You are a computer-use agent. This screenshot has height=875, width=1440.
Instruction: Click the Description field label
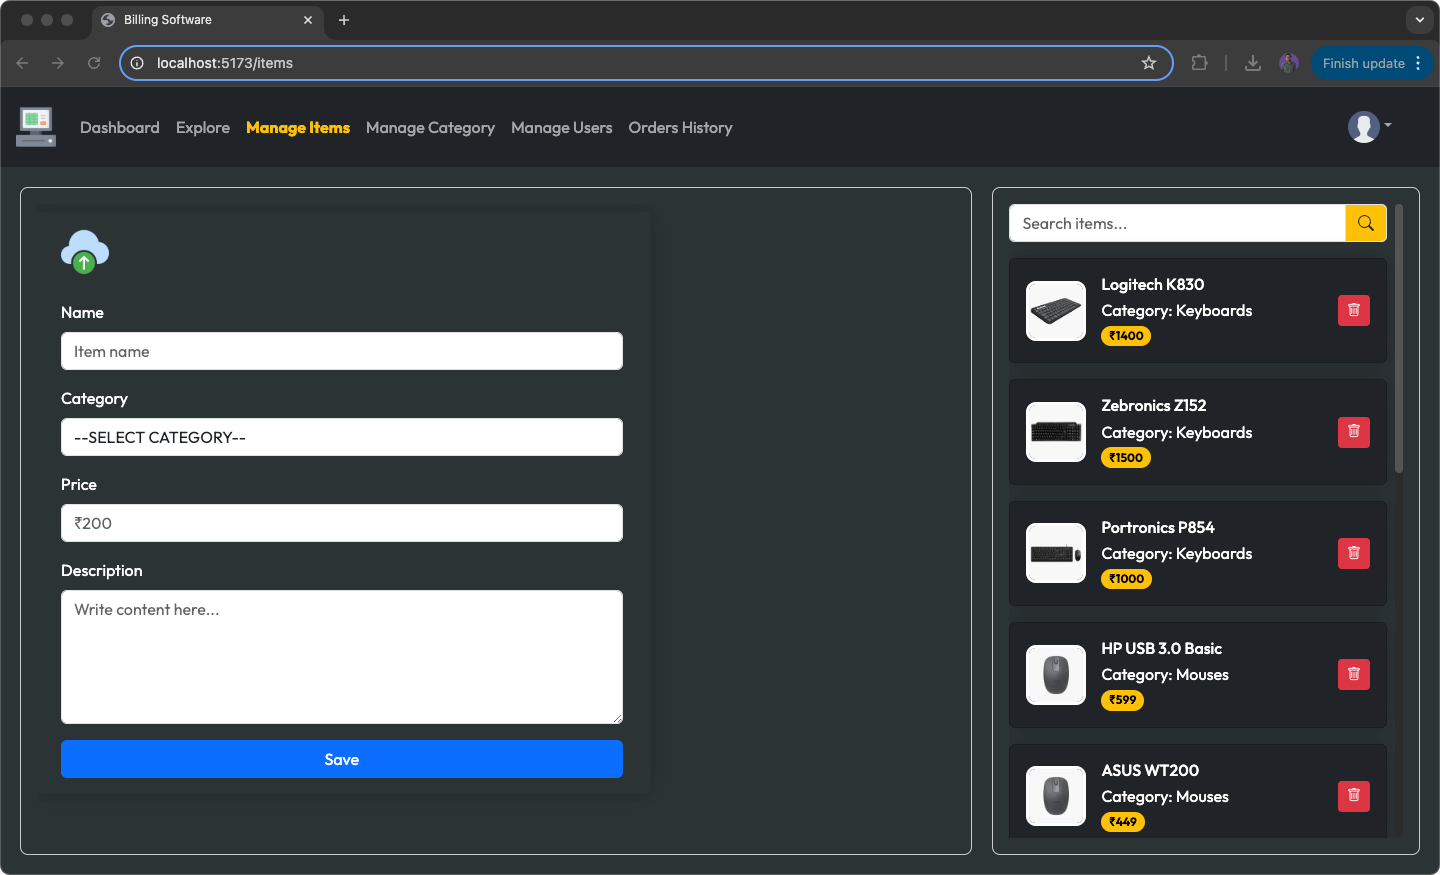point(102,570)
